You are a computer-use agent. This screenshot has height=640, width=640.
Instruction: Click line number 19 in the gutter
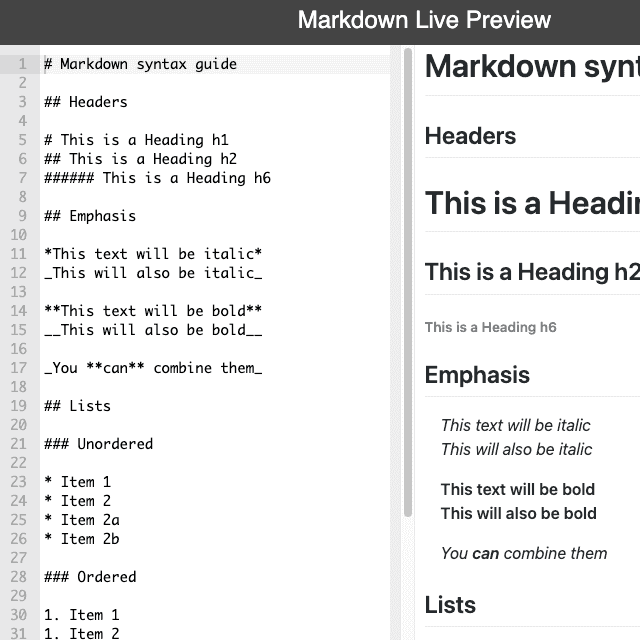pos(18,406)
